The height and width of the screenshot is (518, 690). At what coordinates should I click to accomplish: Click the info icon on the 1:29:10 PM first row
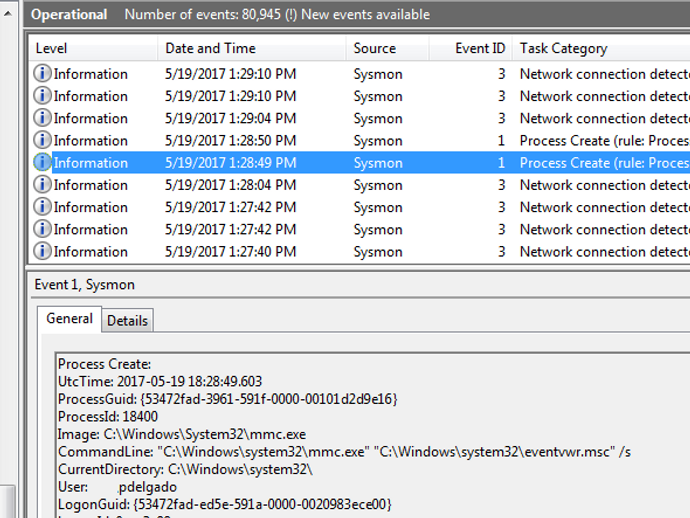tap(42, 74)
